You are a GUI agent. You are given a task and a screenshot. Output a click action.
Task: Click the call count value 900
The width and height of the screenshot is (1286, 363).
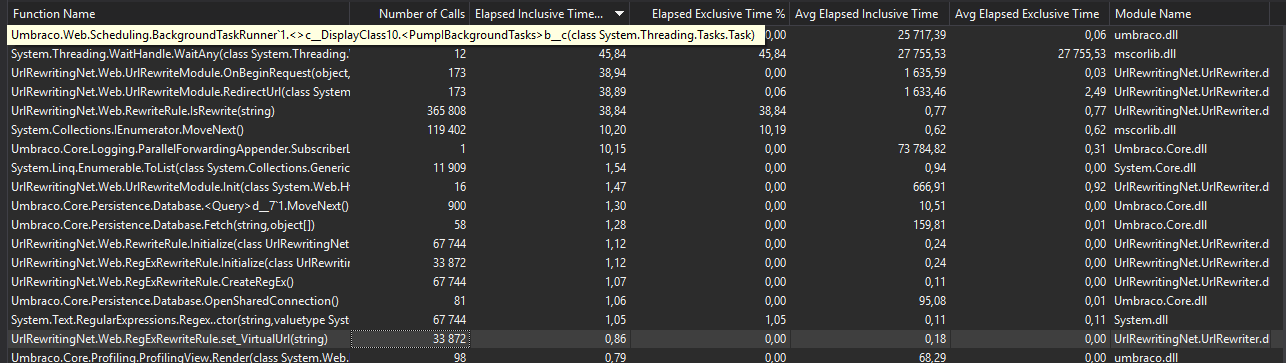point(456,205)
